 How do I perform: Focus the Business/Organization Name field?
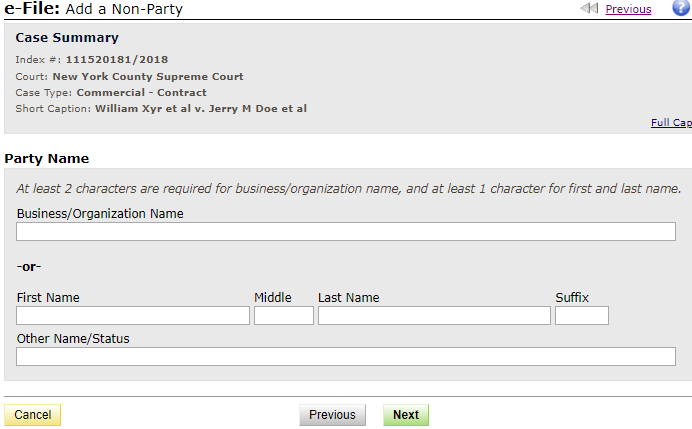click(346, 232)
